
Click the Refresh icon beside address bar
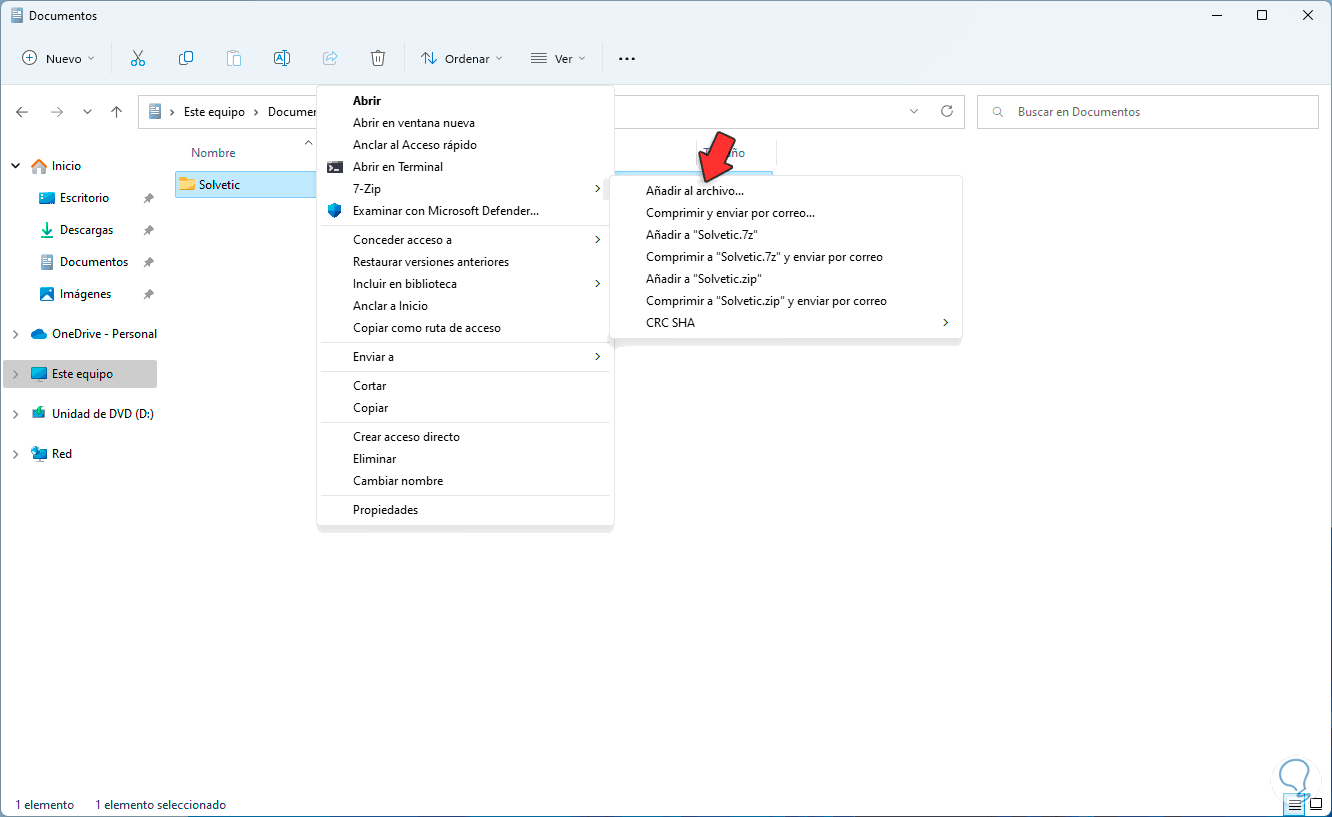(x=947, y=112)
